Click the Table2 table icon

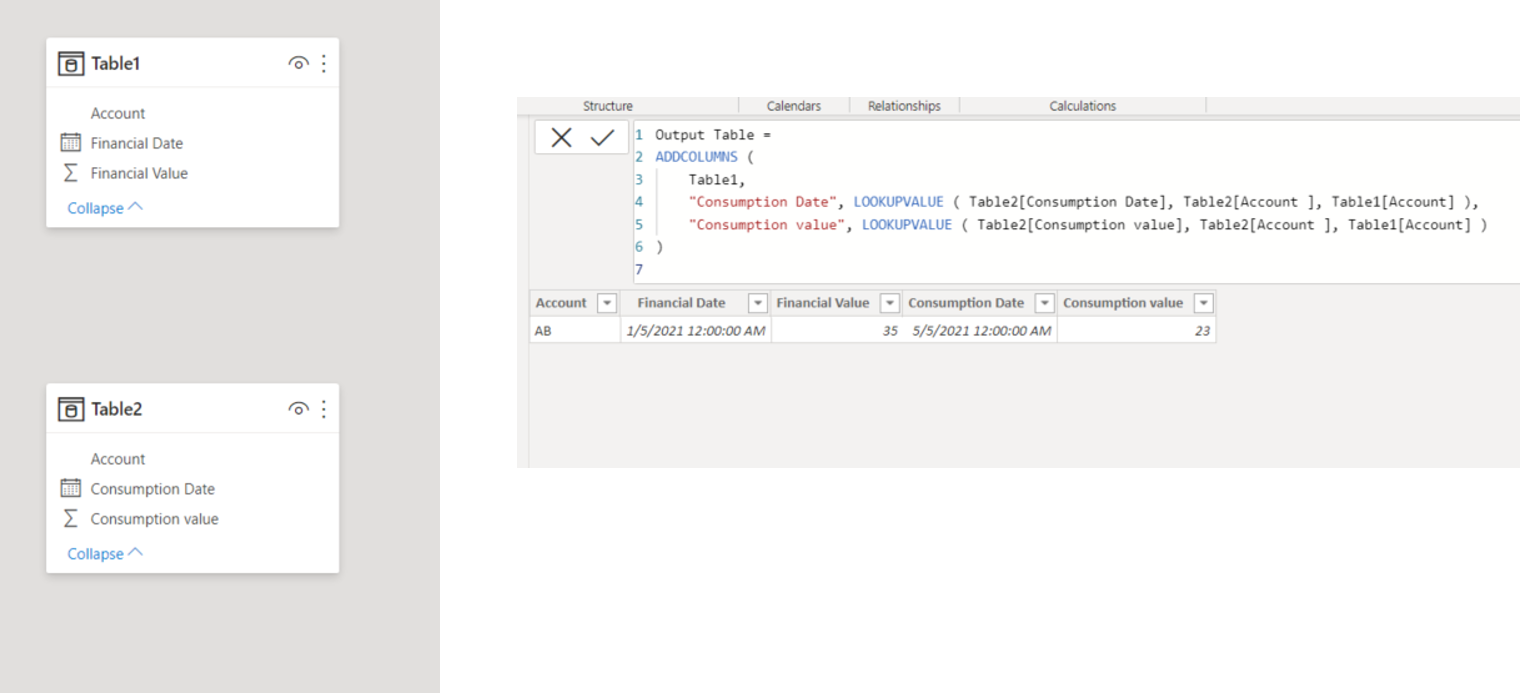pos(70,409)
